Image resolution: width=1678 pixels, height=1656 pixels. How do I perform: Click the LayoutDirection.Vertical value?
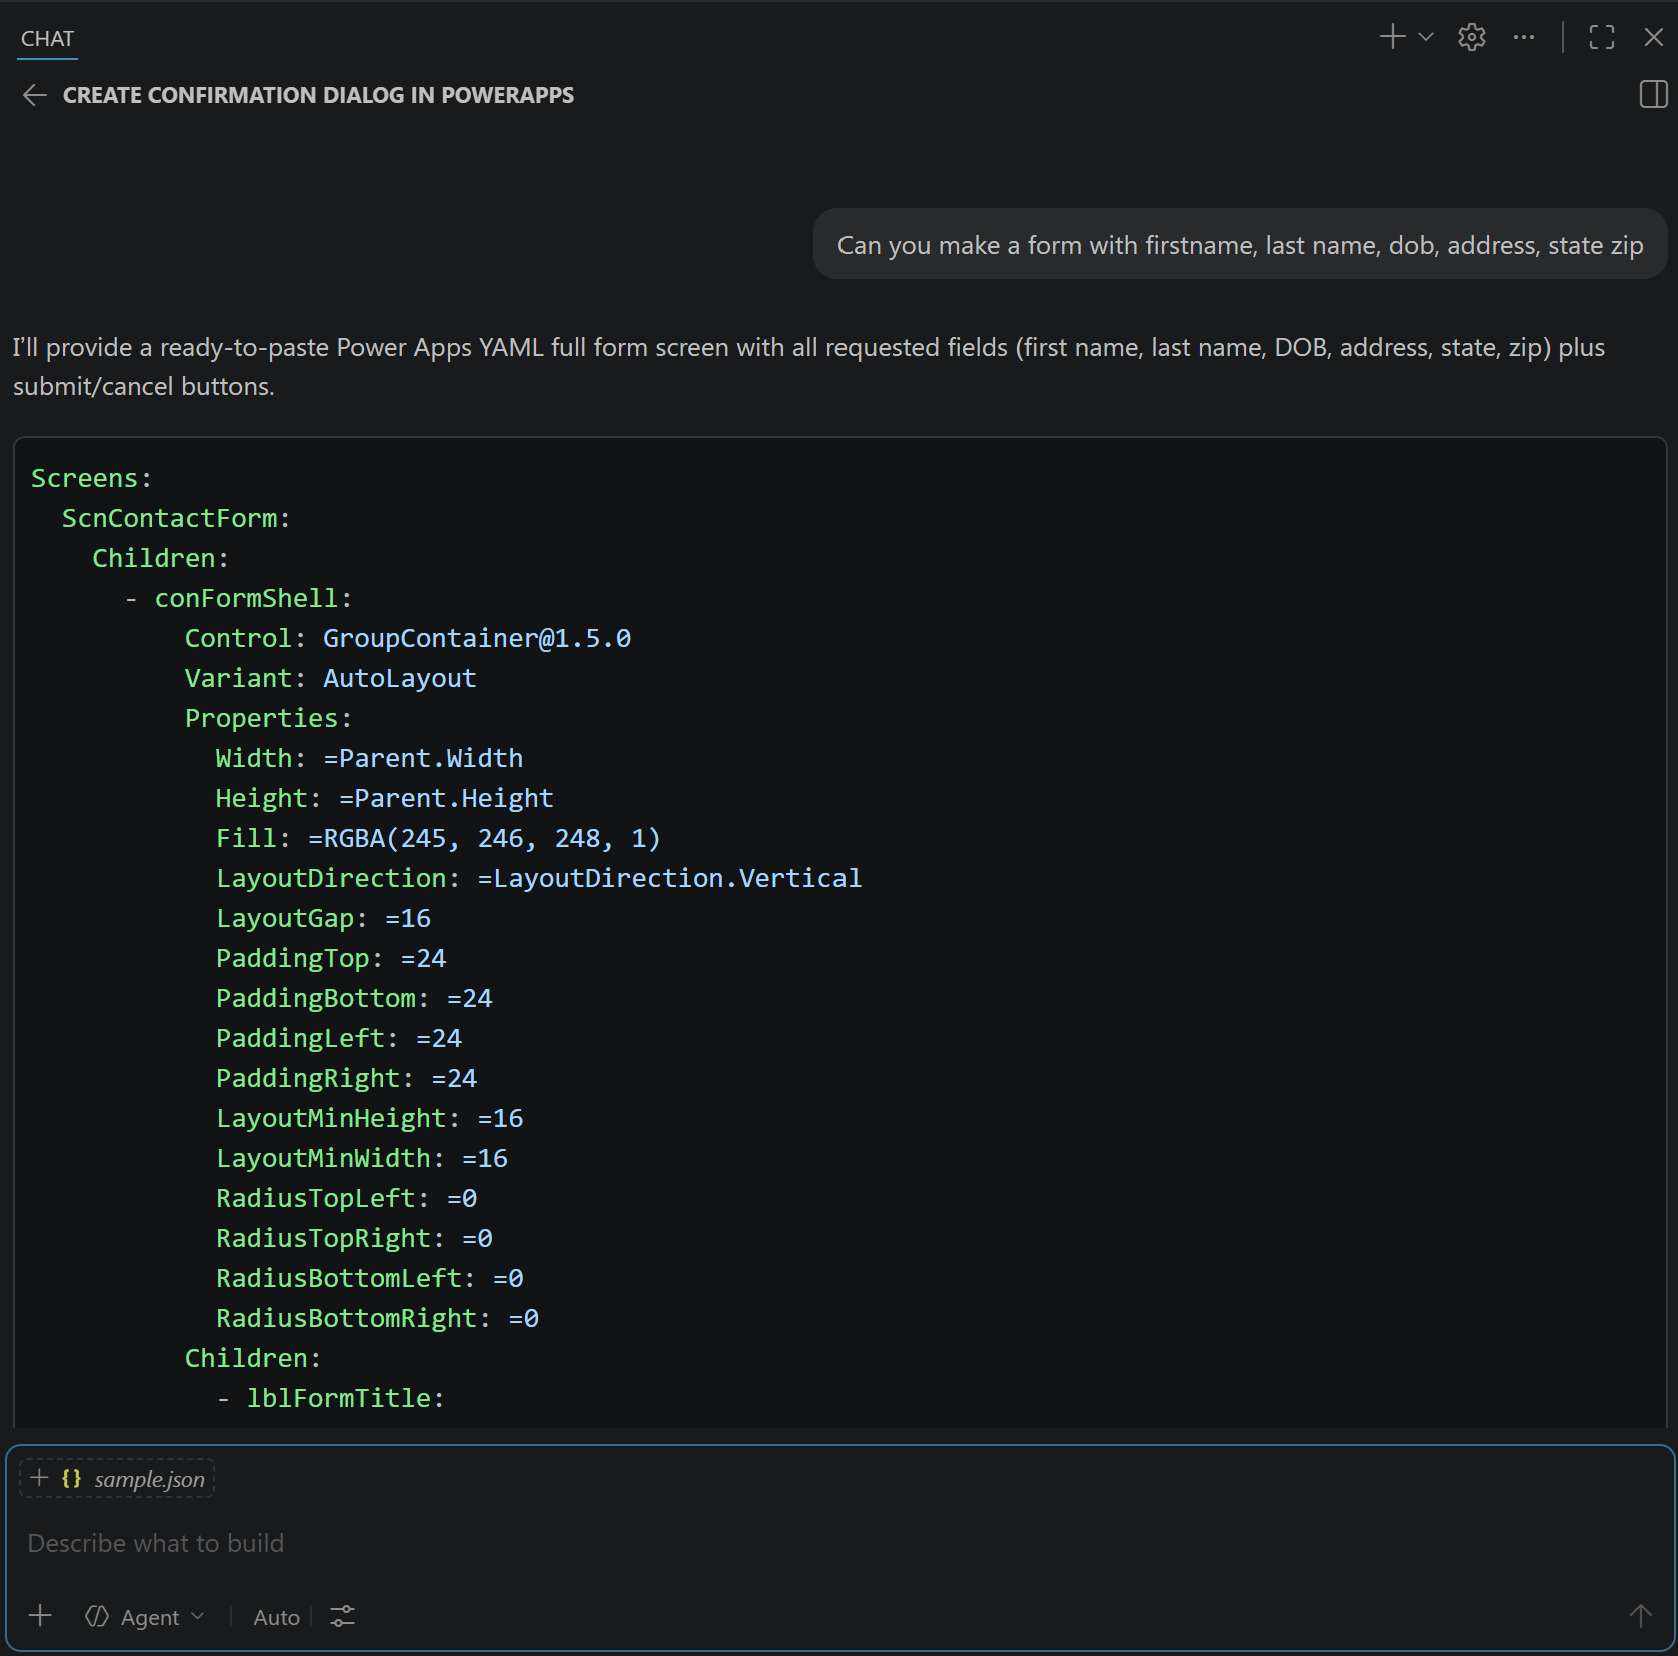670,878
